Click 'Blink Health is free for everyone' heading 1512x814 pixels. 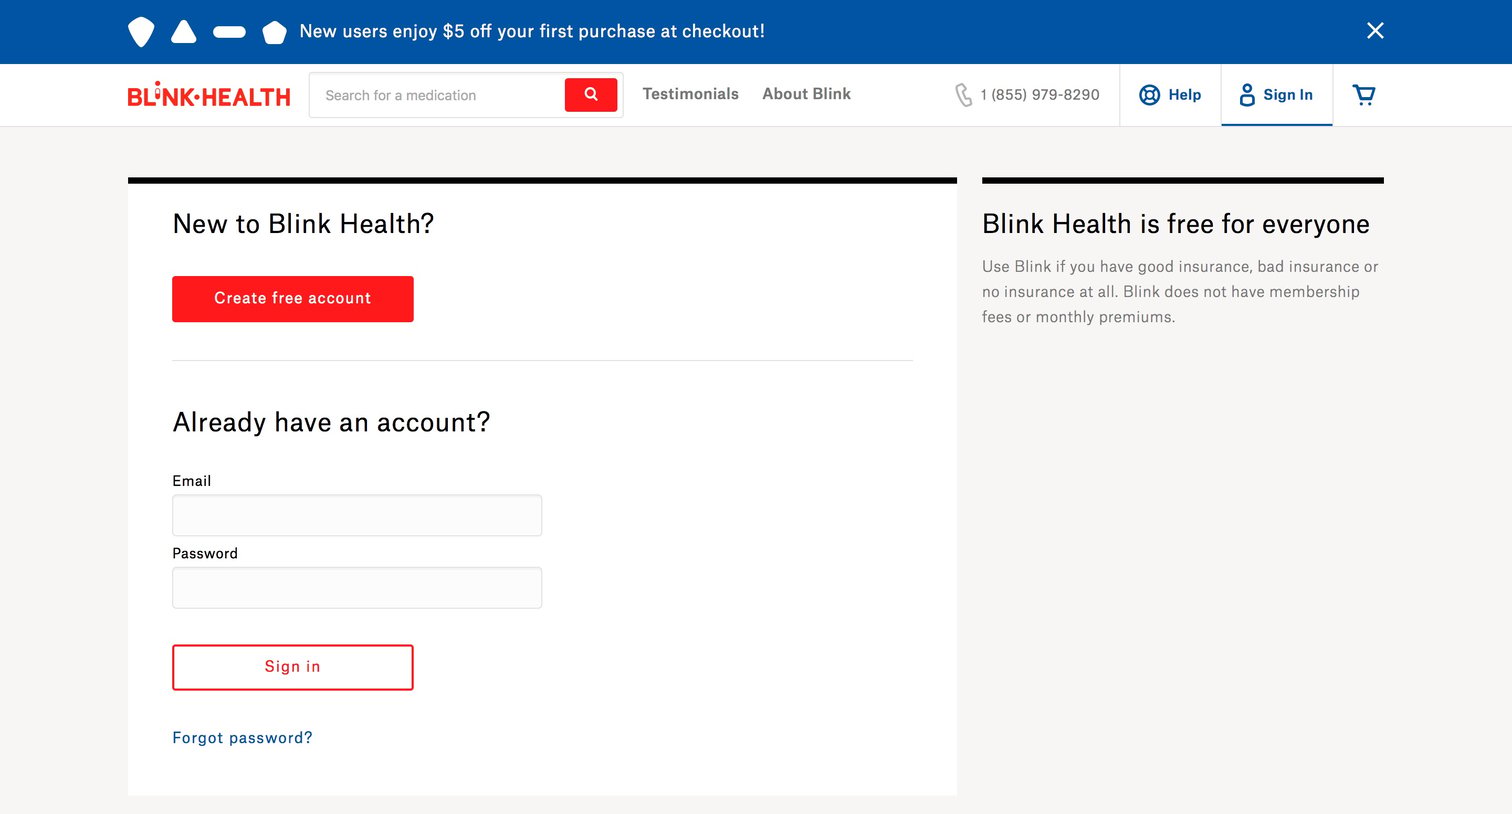coord(1176,224)
